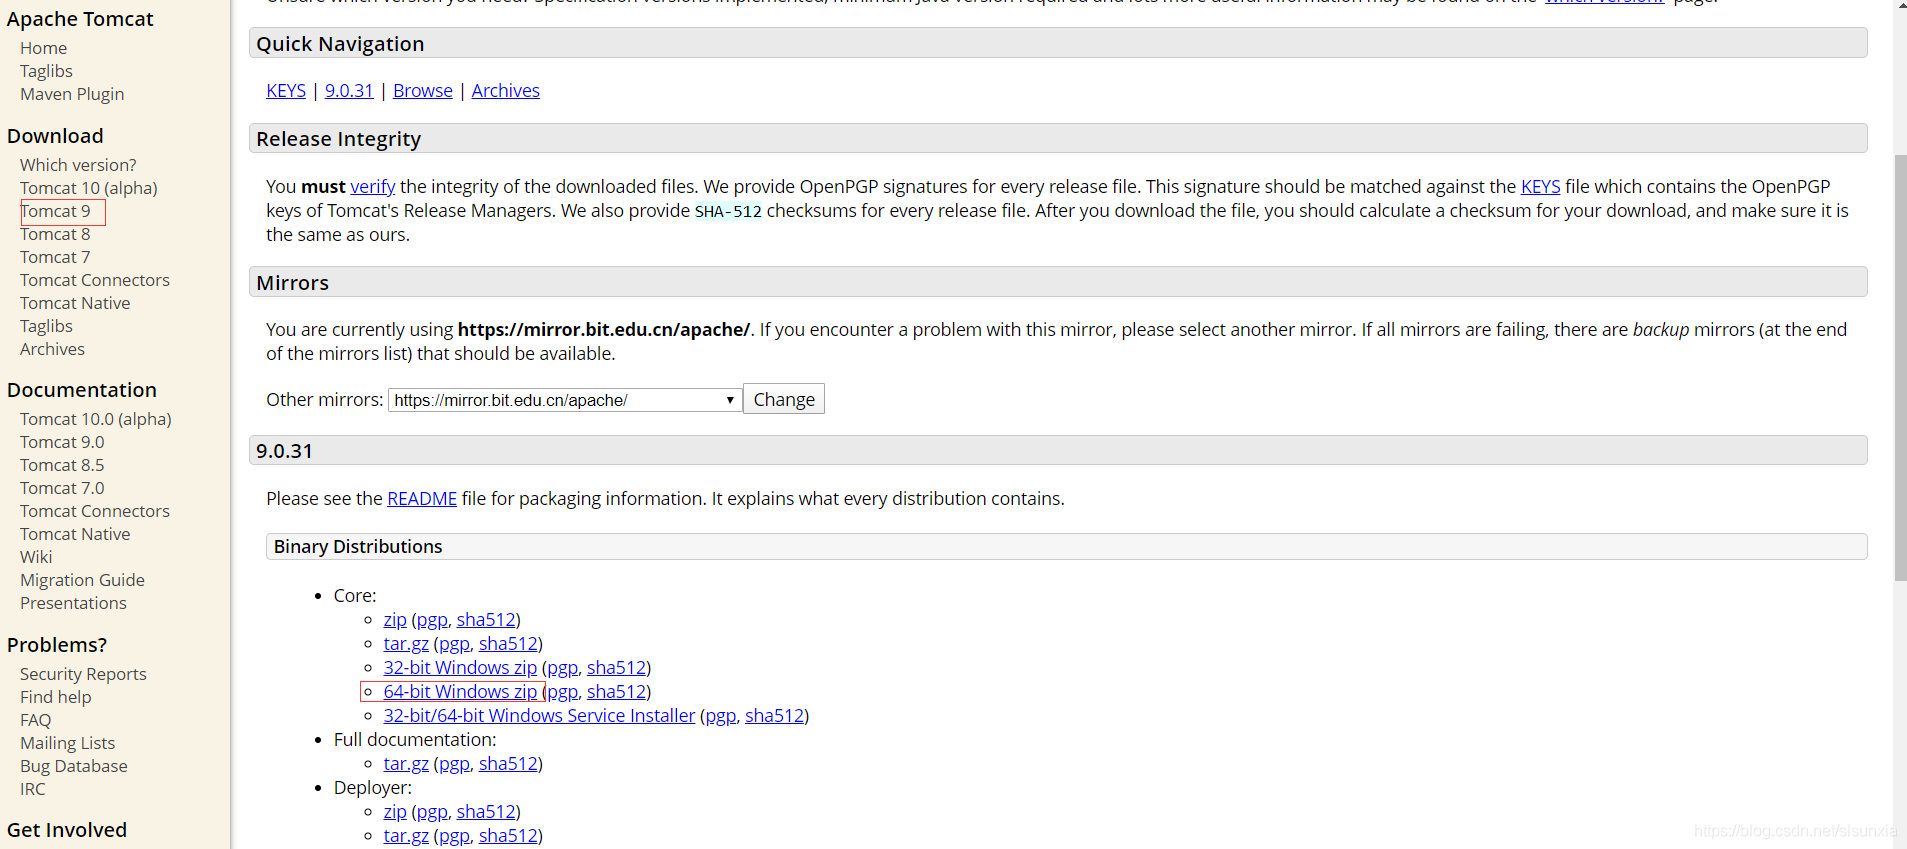Open KEYS link in Release Integrity paragraph
The height and width of the screenshot is (849, 1907).
(1540, 187)
